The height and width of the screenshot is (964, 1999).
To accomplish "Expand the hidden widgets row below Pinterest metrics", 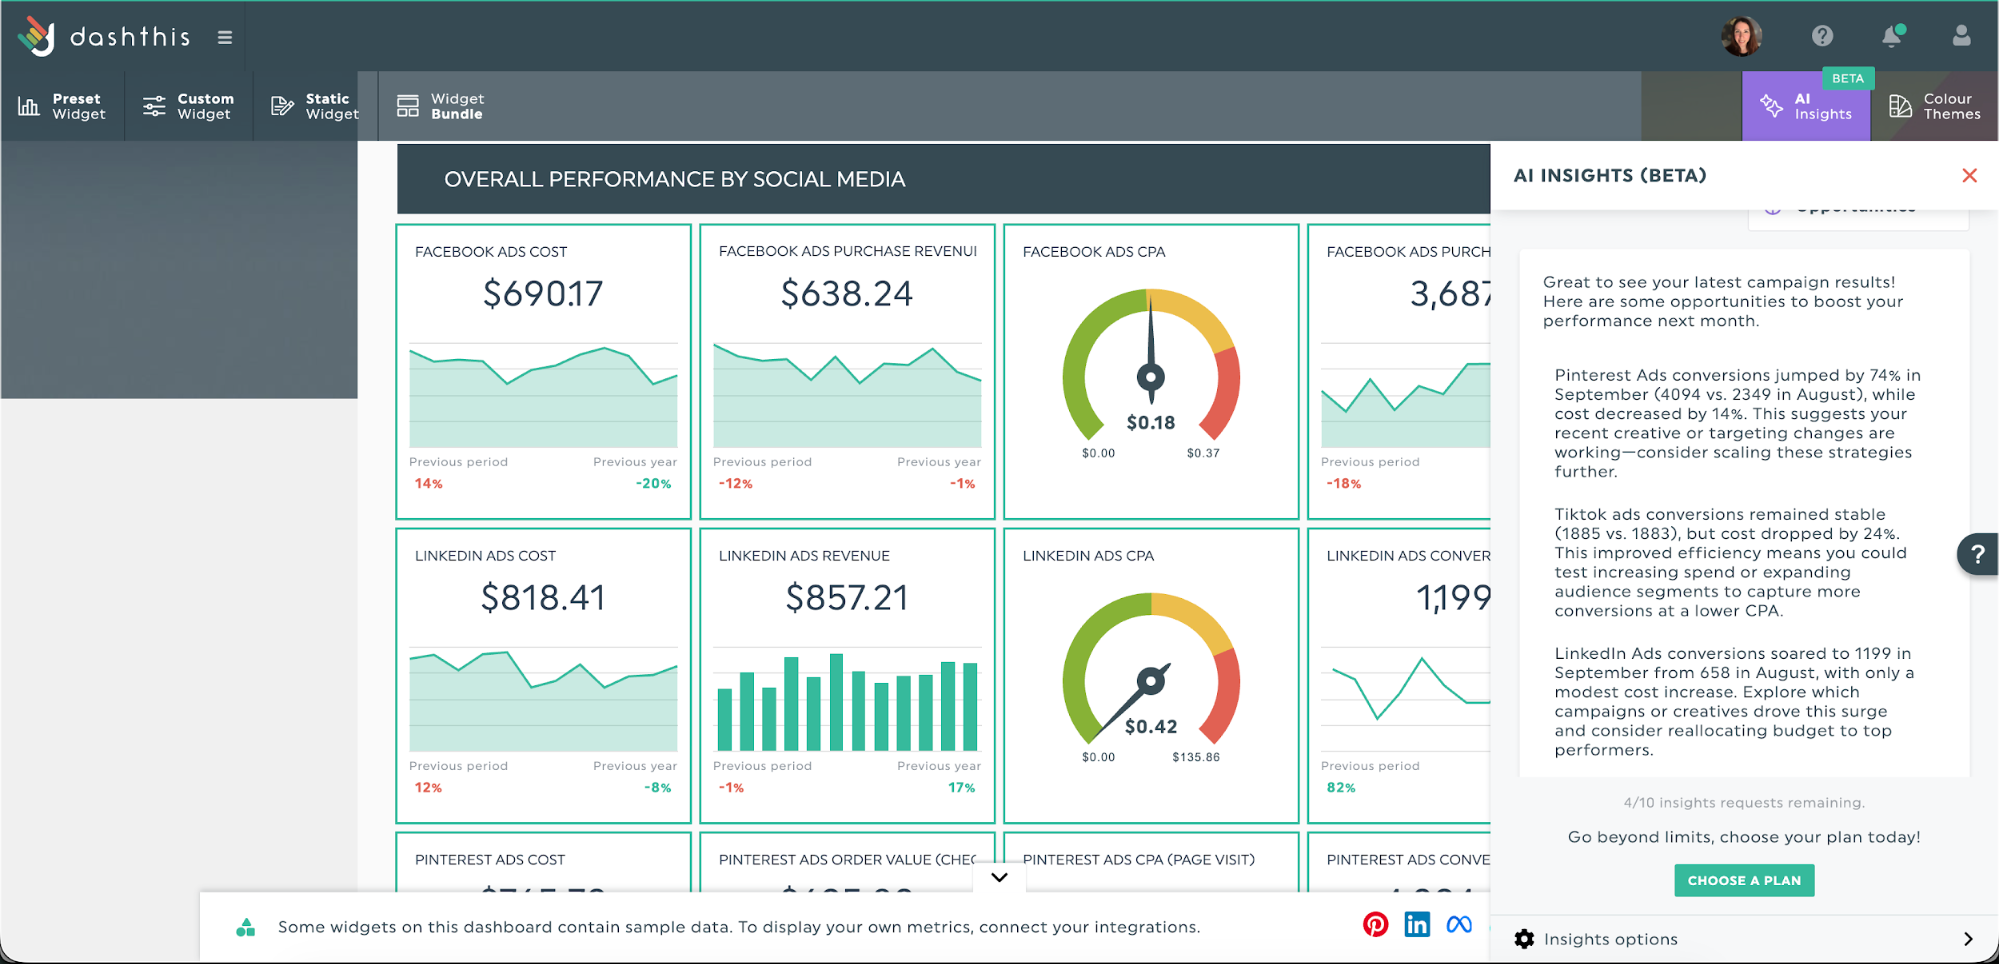I will click(998, 877).
